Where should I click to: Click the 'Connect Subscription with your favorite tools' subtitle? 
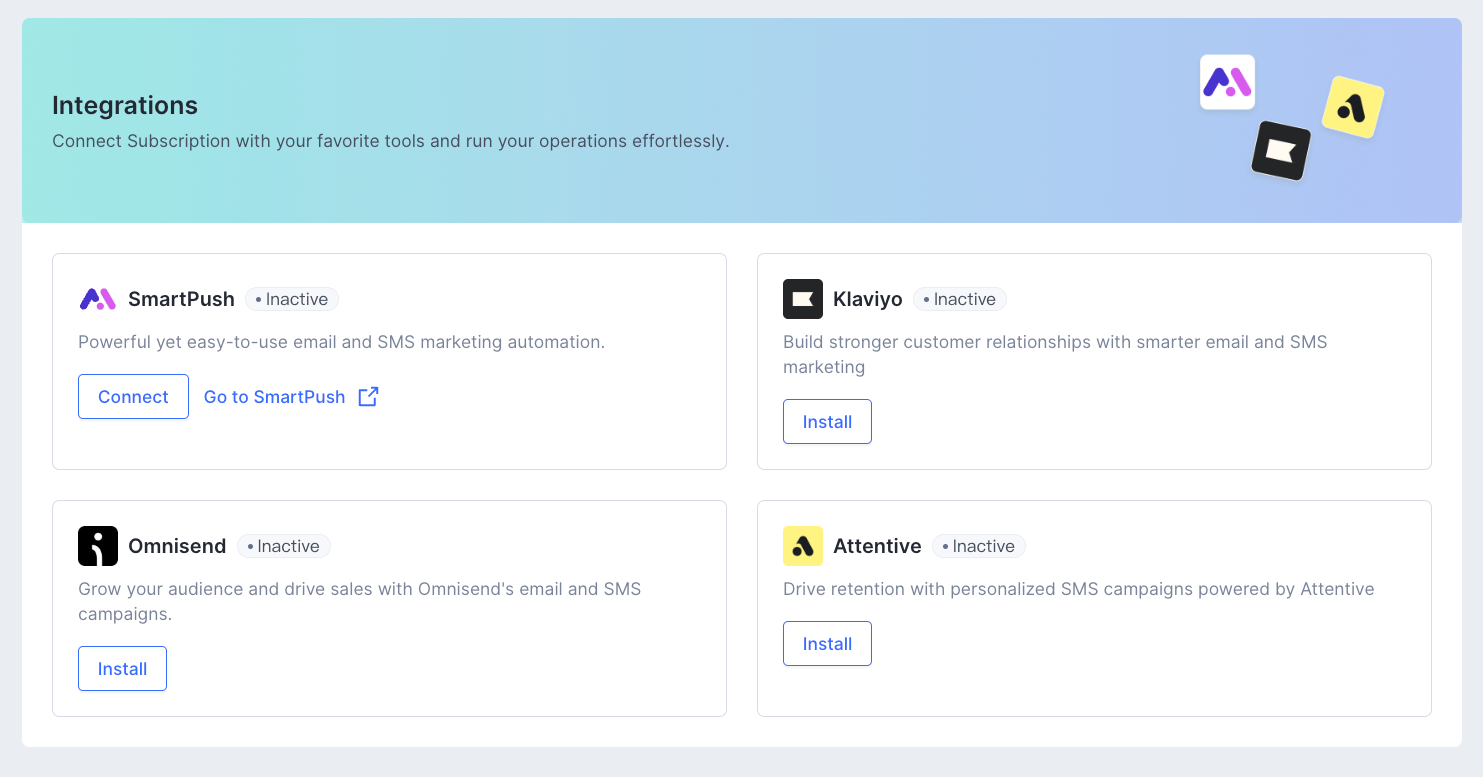tap(391, 141)
